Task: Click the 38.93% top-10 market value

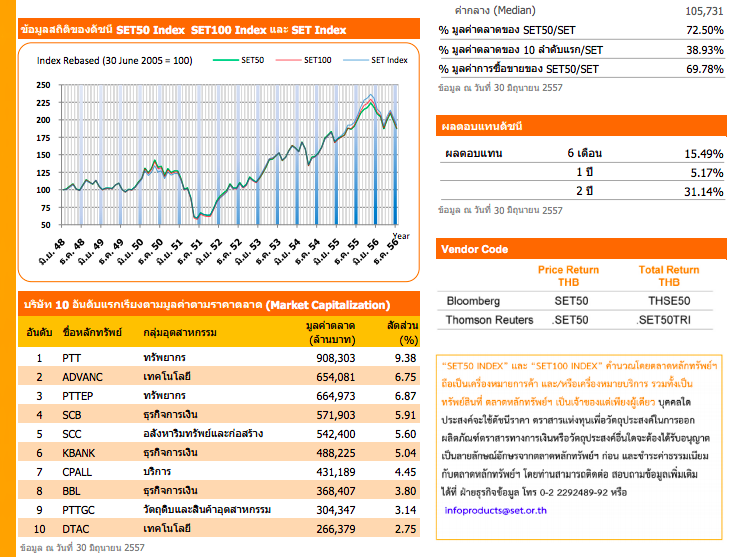Action: 704,50
